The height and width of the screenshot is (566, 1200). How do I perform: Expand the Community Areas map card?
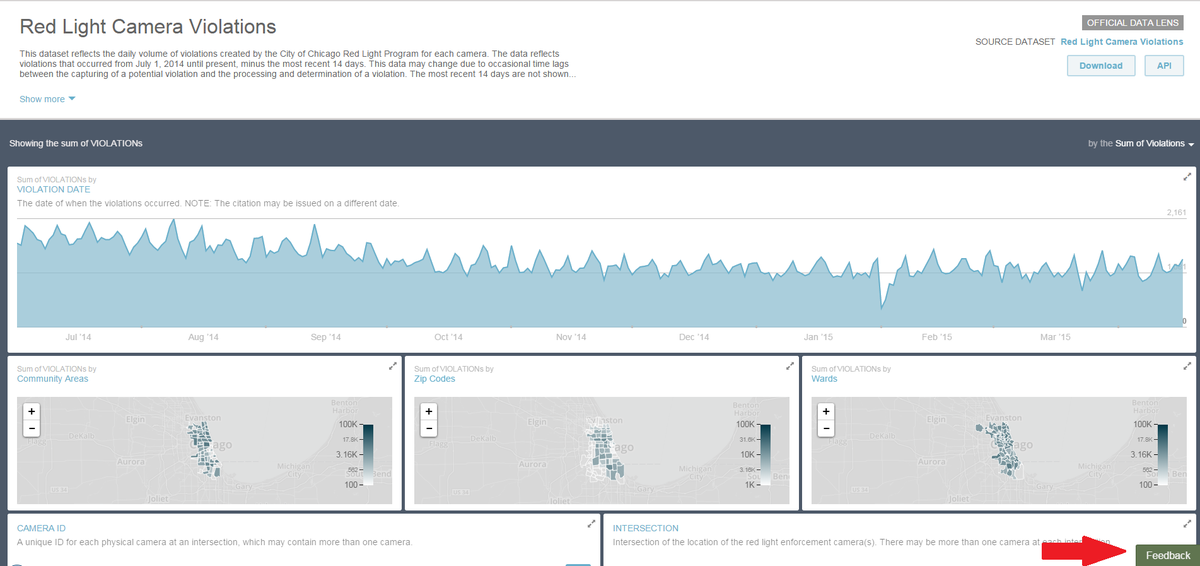click(x=393, y=366)
